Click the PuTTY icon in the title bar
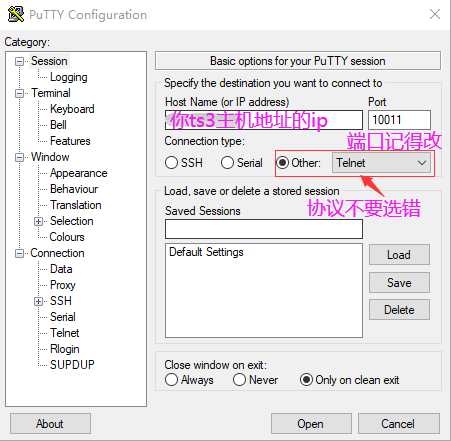Screen dimensions: 451x441 (x=16, y=14)
